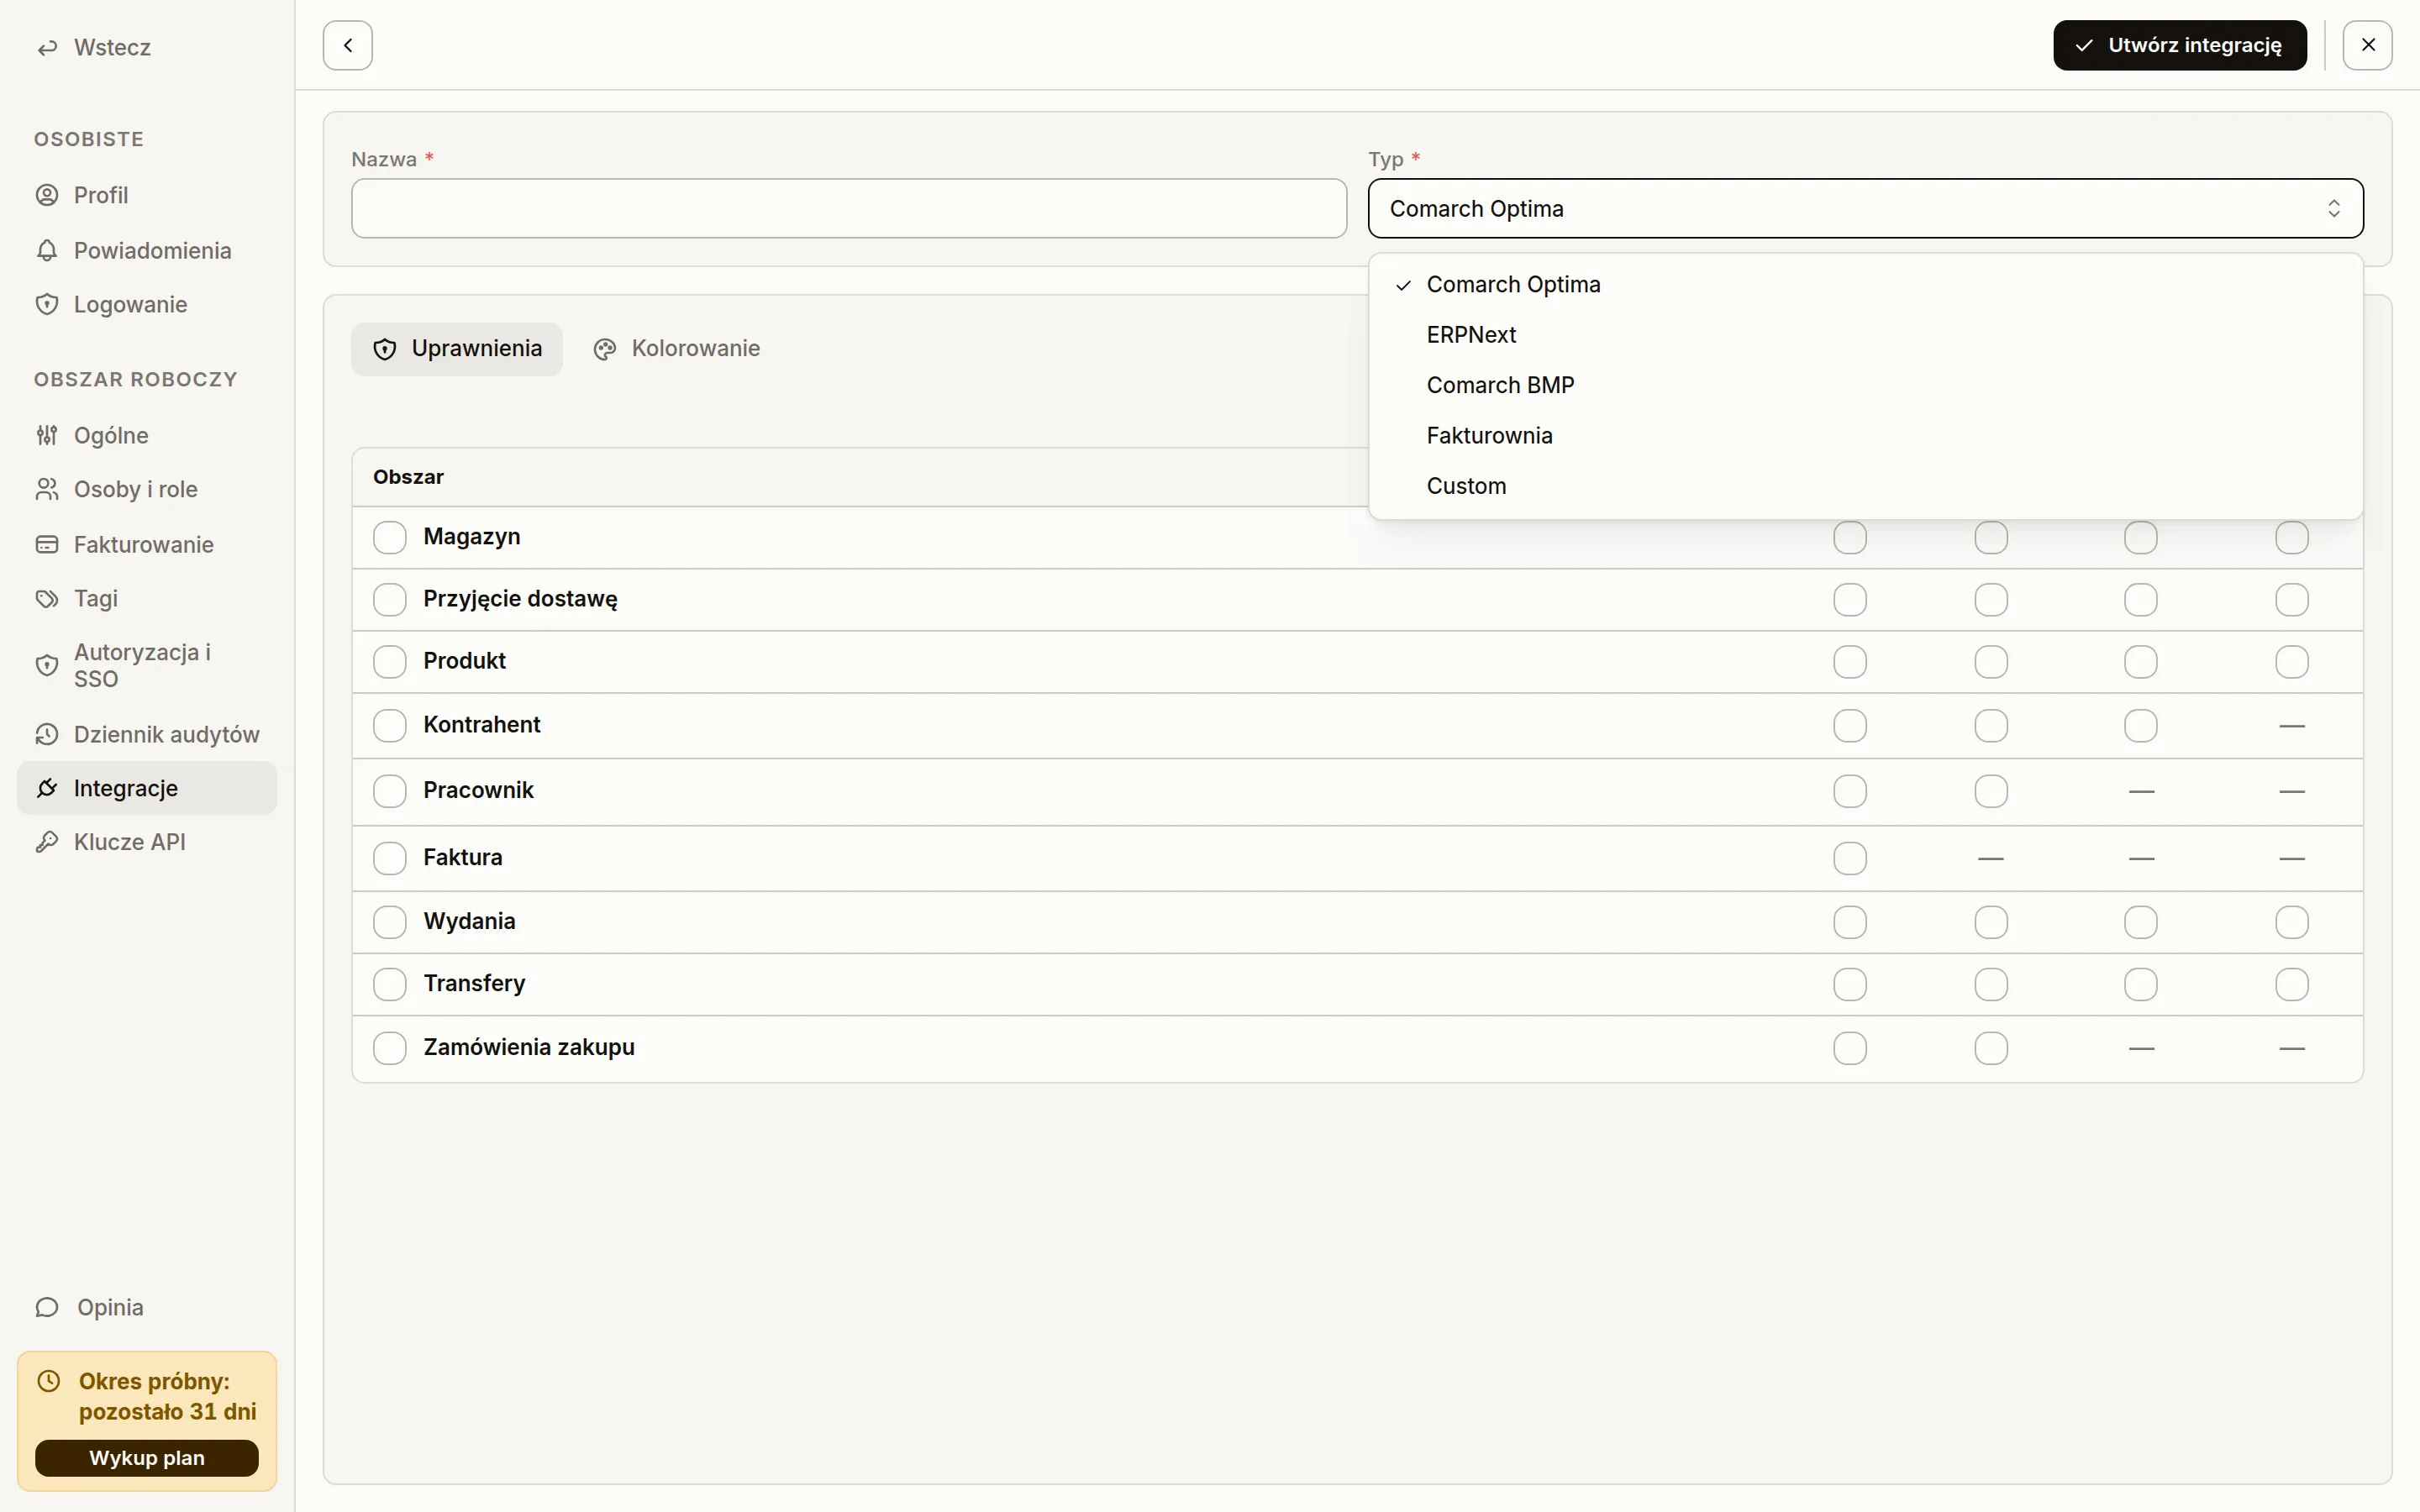Click the Utwórz integrację button
2420x1512 pixels.
2180,45
